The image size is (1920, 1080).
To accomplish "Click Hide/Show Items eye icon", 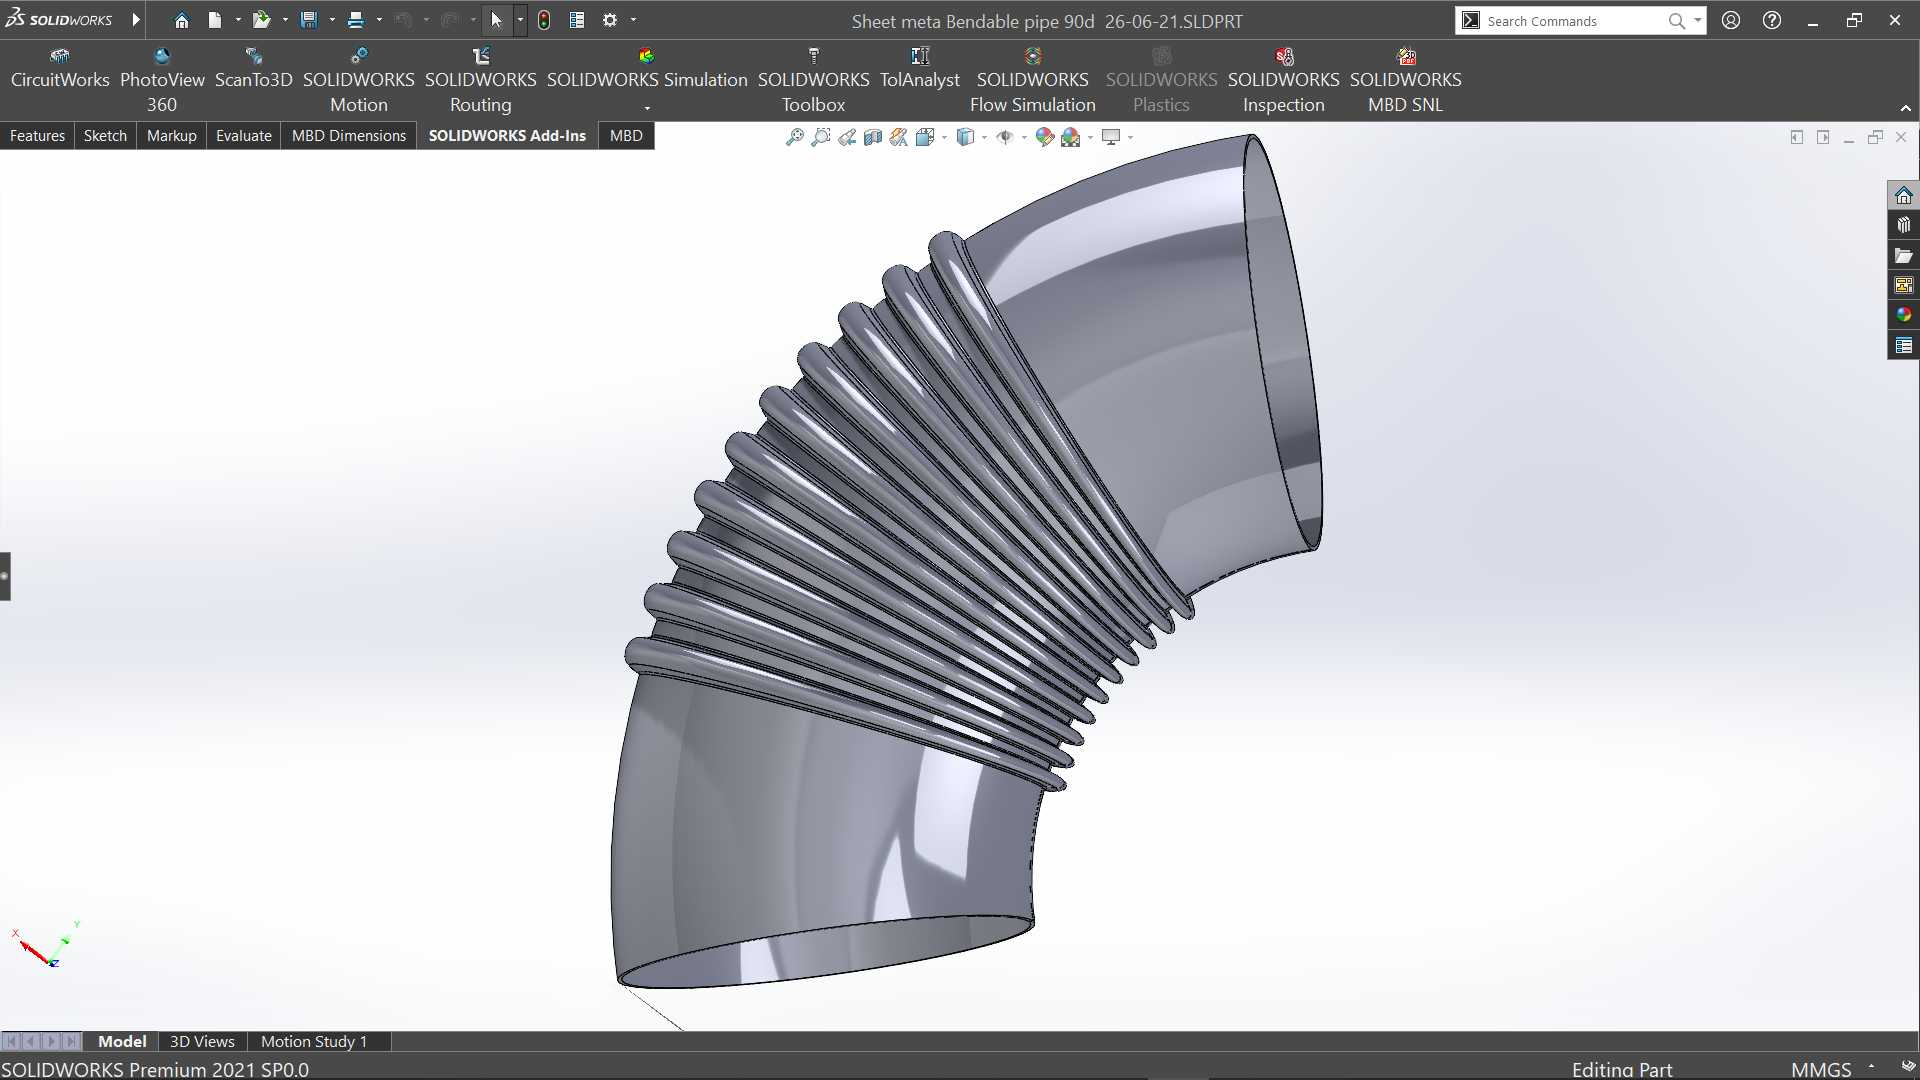I will tap(1005, 137).
